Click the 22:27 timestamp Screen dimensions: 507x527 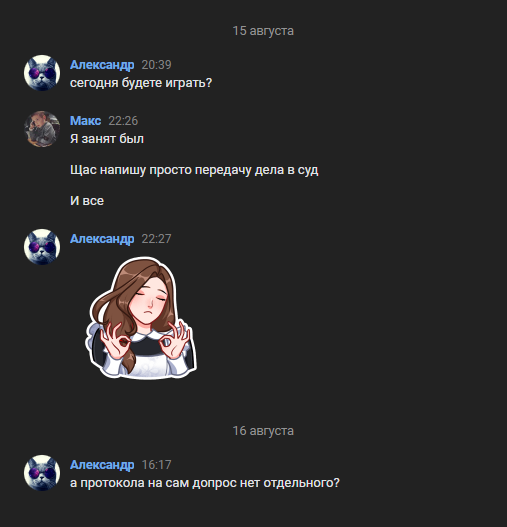(156, 239)
